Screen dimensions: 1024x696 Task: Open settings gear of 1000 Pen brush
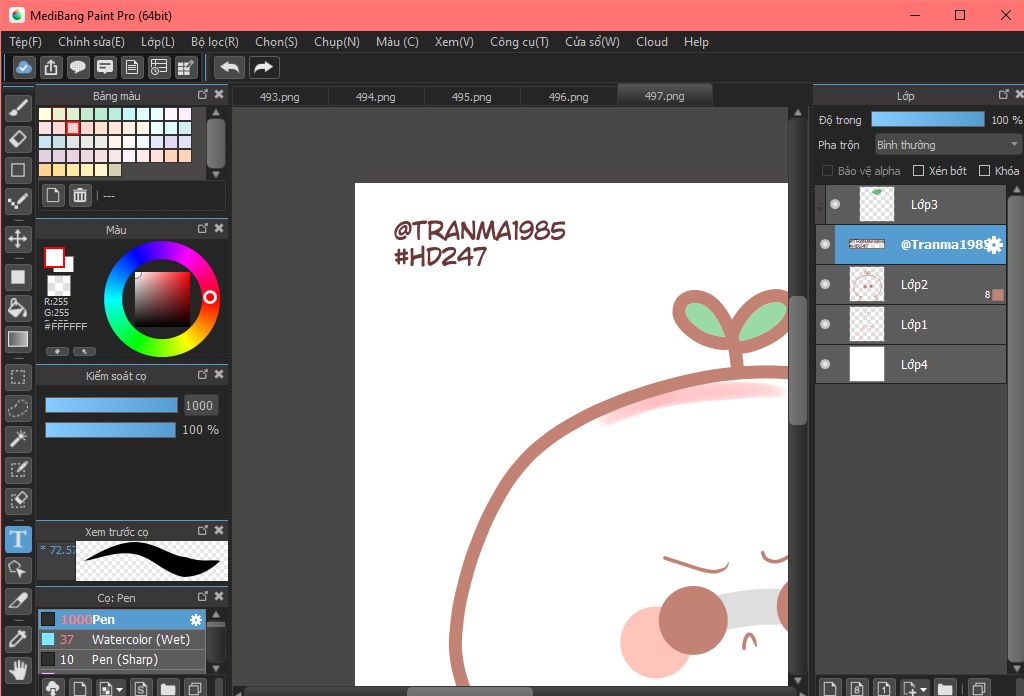coord(195,620)
